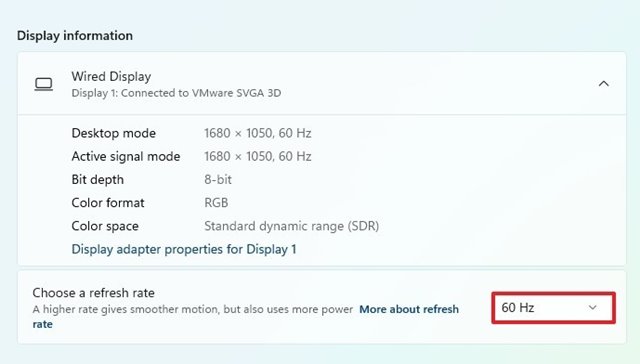The image size is (640, 364).
Task: Open the 60 Hz refresh rate dropdown
Action: click(553, 308)
